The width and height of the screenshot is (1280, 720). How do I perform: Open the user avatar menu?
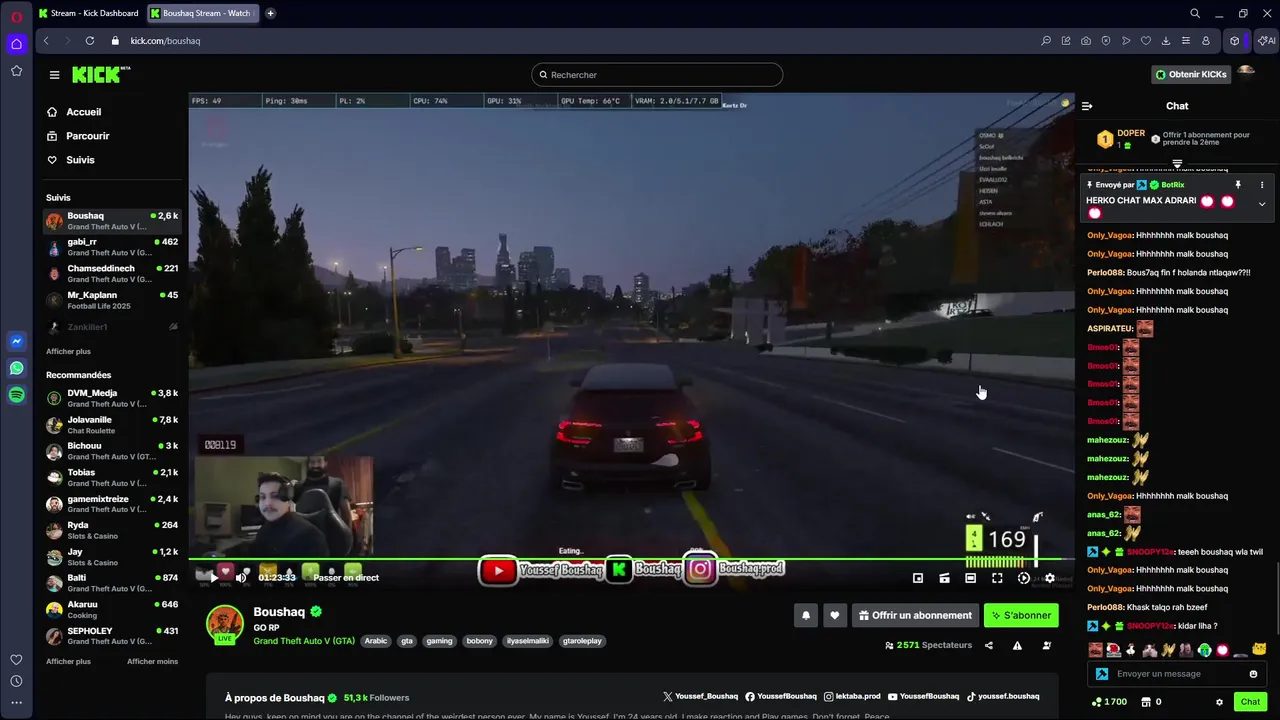click(1246, 72)
